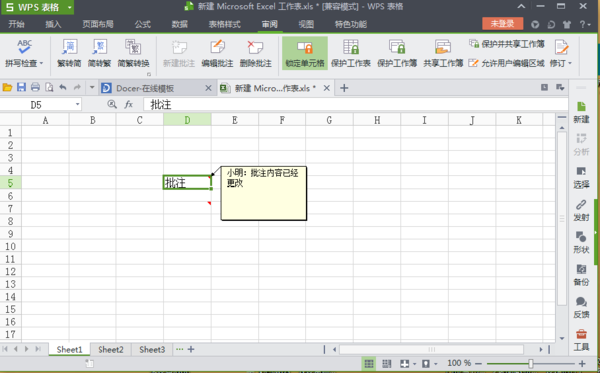
Task: Click the print icon
Action: click(x=35, y=88)
